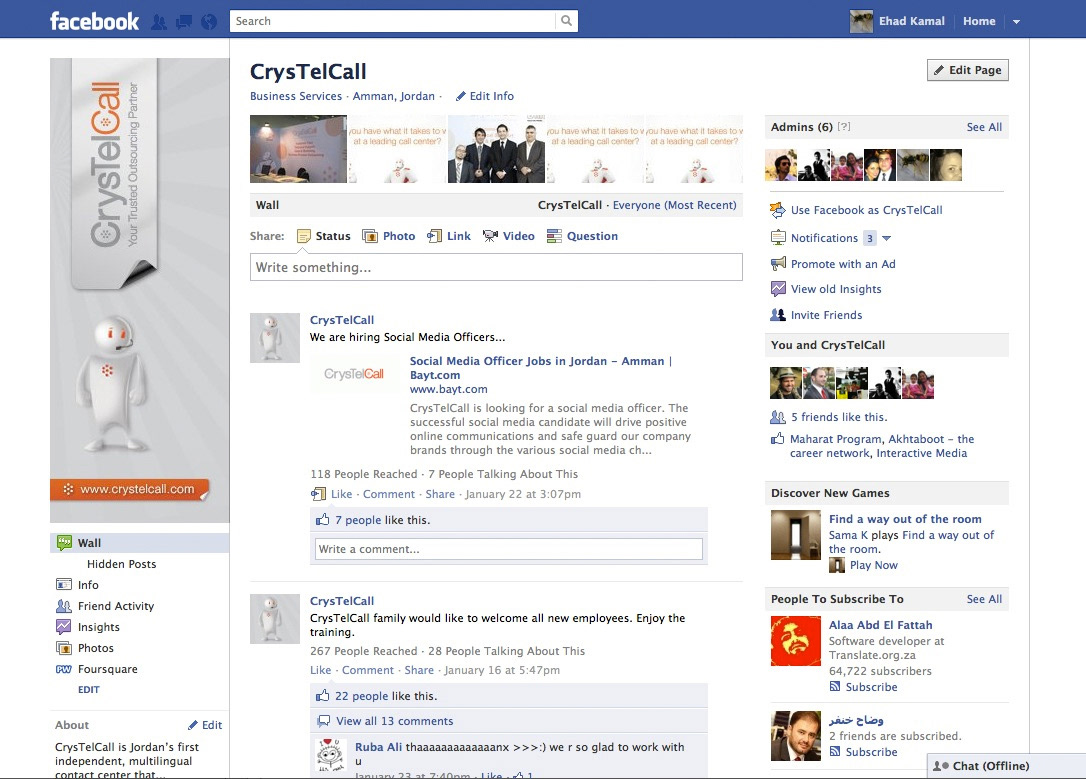
Task: Click first admin avatar thumbnail
Action: (781, 165)
